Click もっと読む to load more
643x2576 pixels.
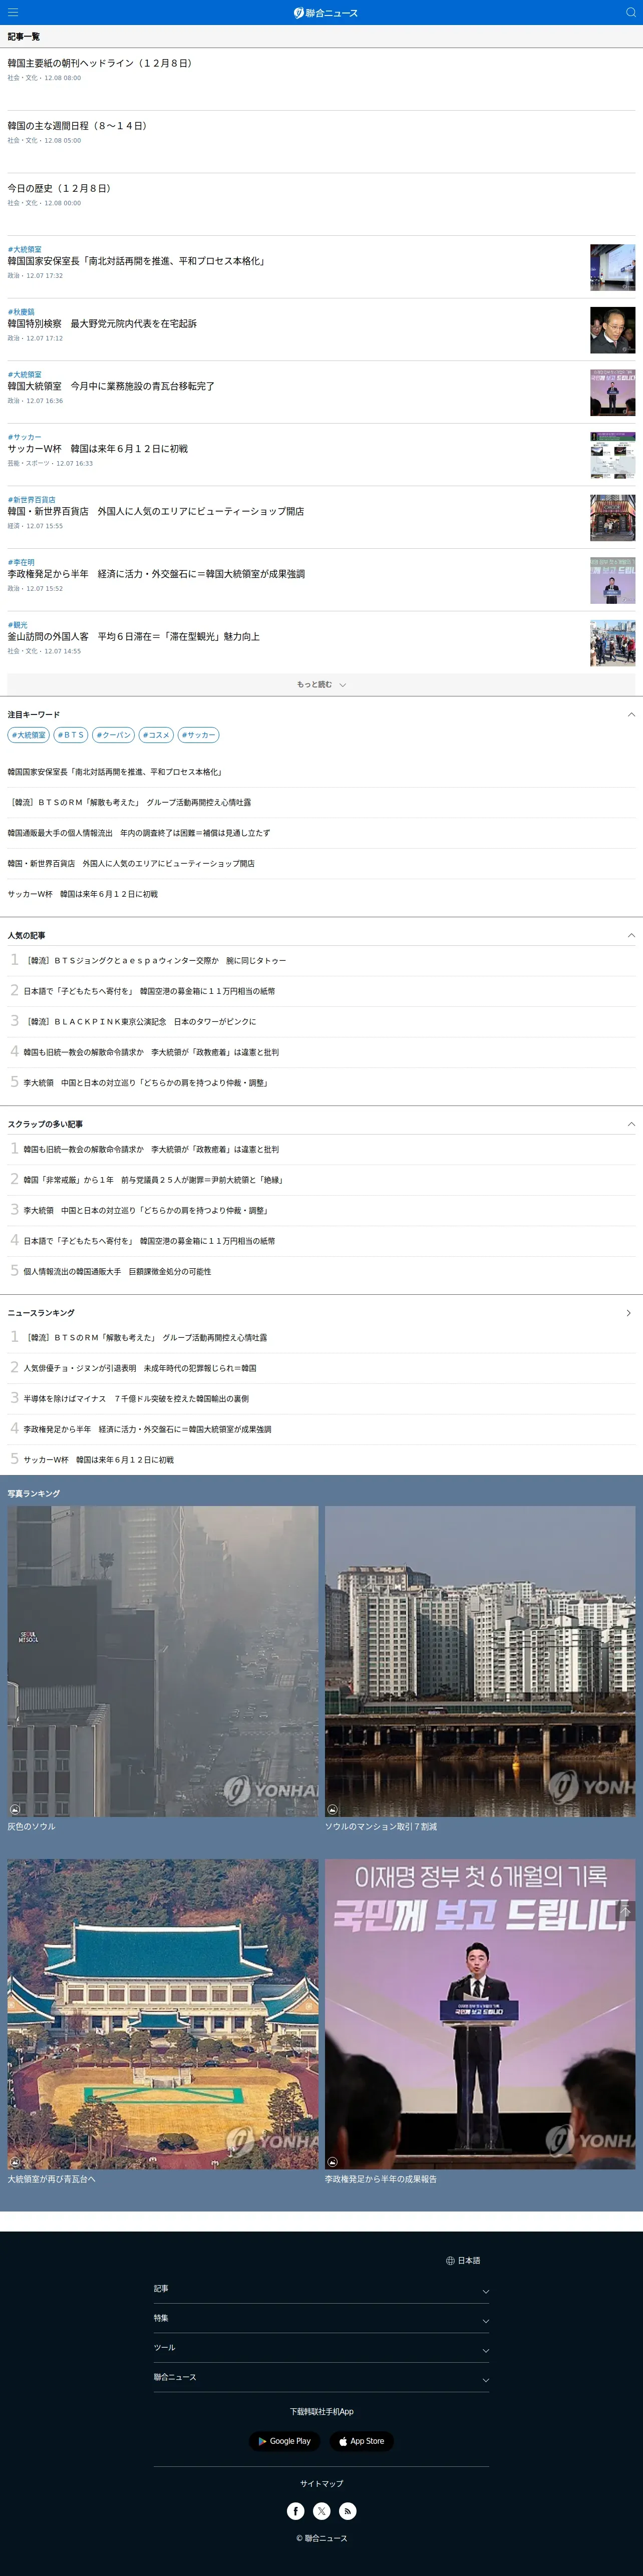coord(321,685)
